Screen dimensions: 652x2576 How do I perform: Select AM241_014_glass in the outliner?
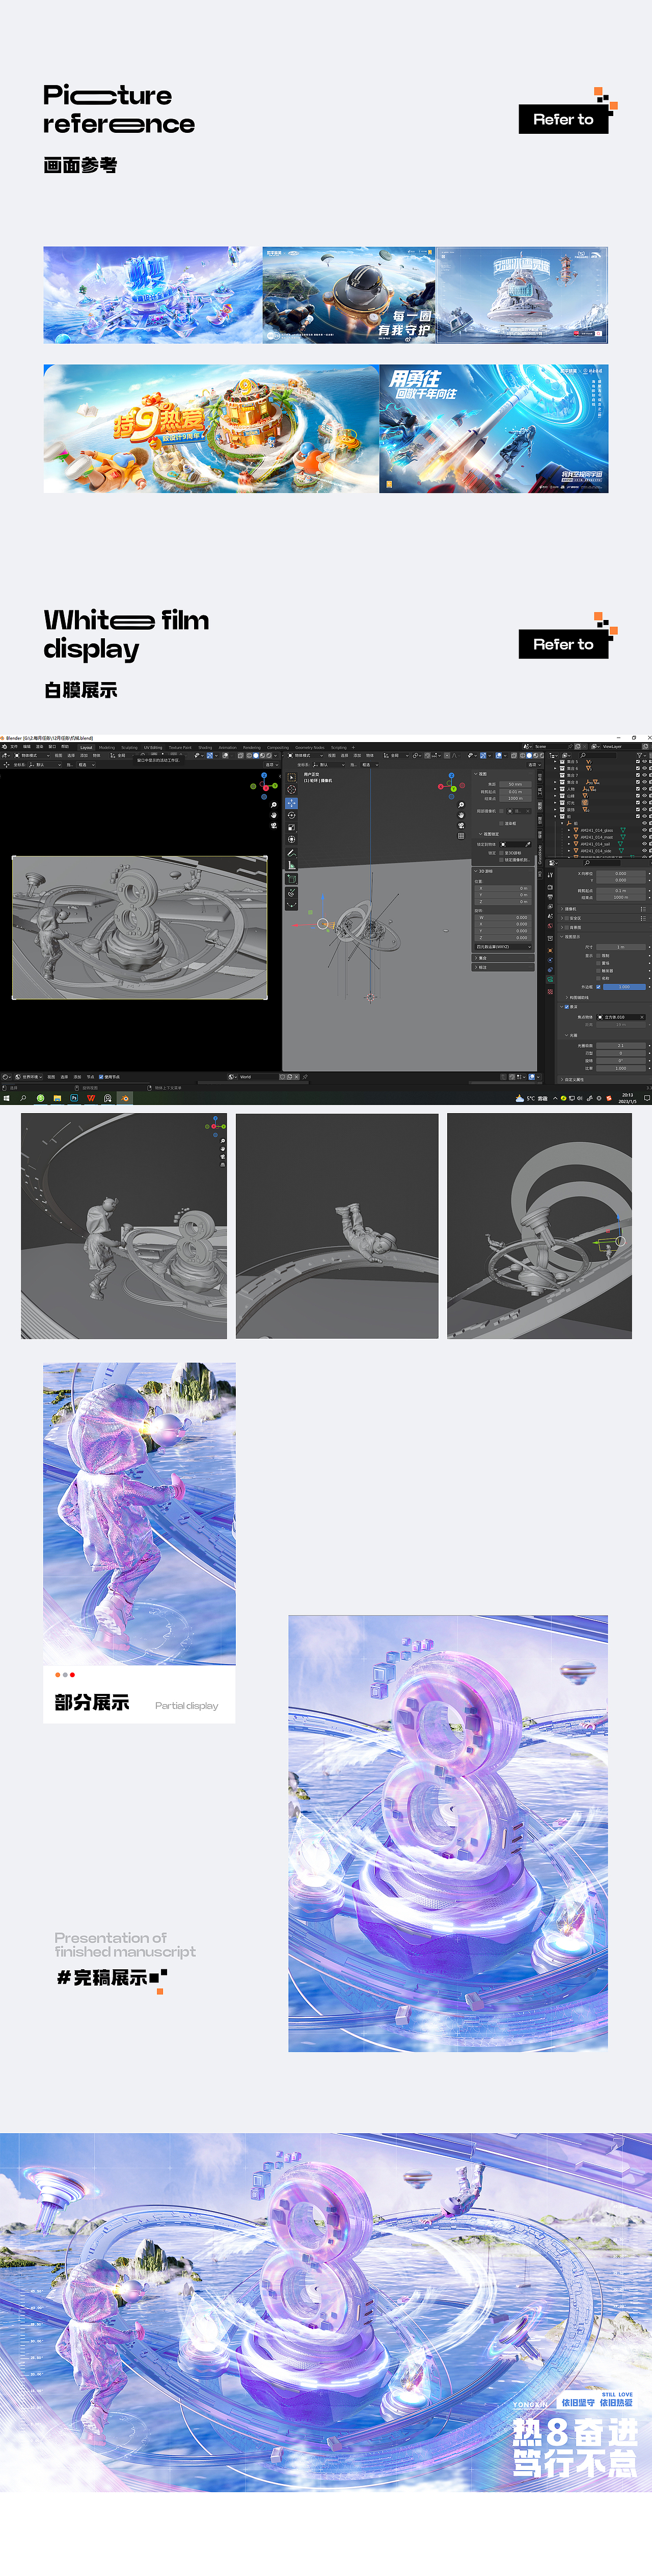(596, 830)
